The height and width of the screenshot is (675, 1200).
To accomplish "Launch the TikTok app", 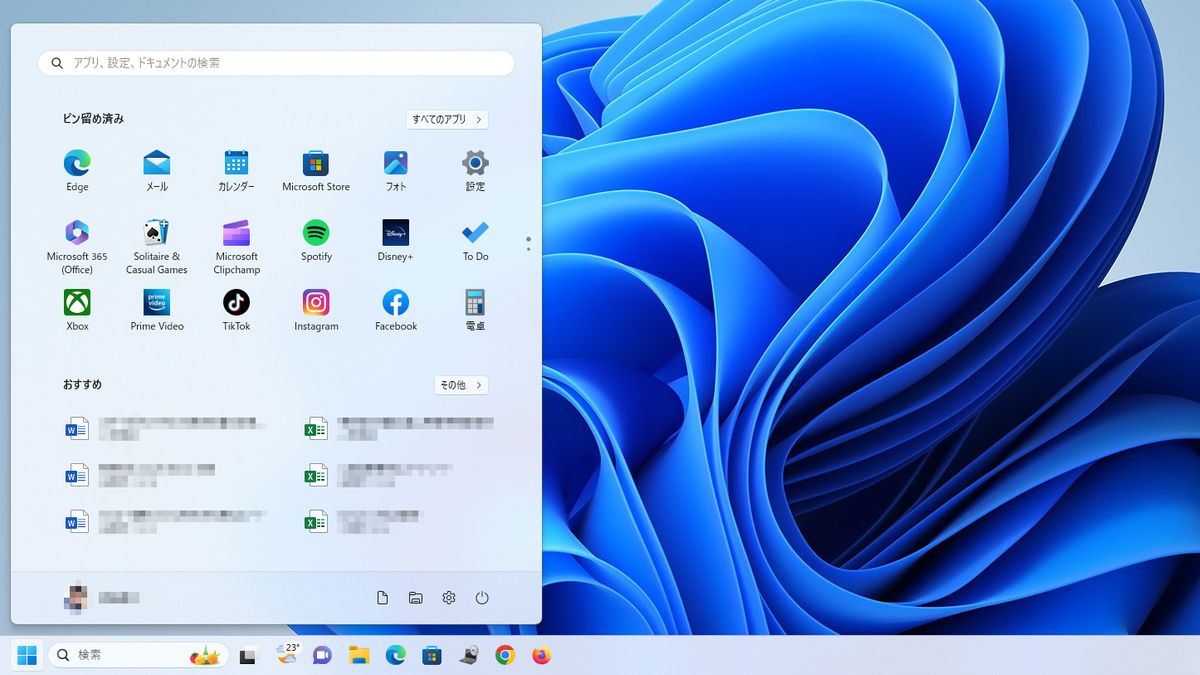I will point(236,310).
